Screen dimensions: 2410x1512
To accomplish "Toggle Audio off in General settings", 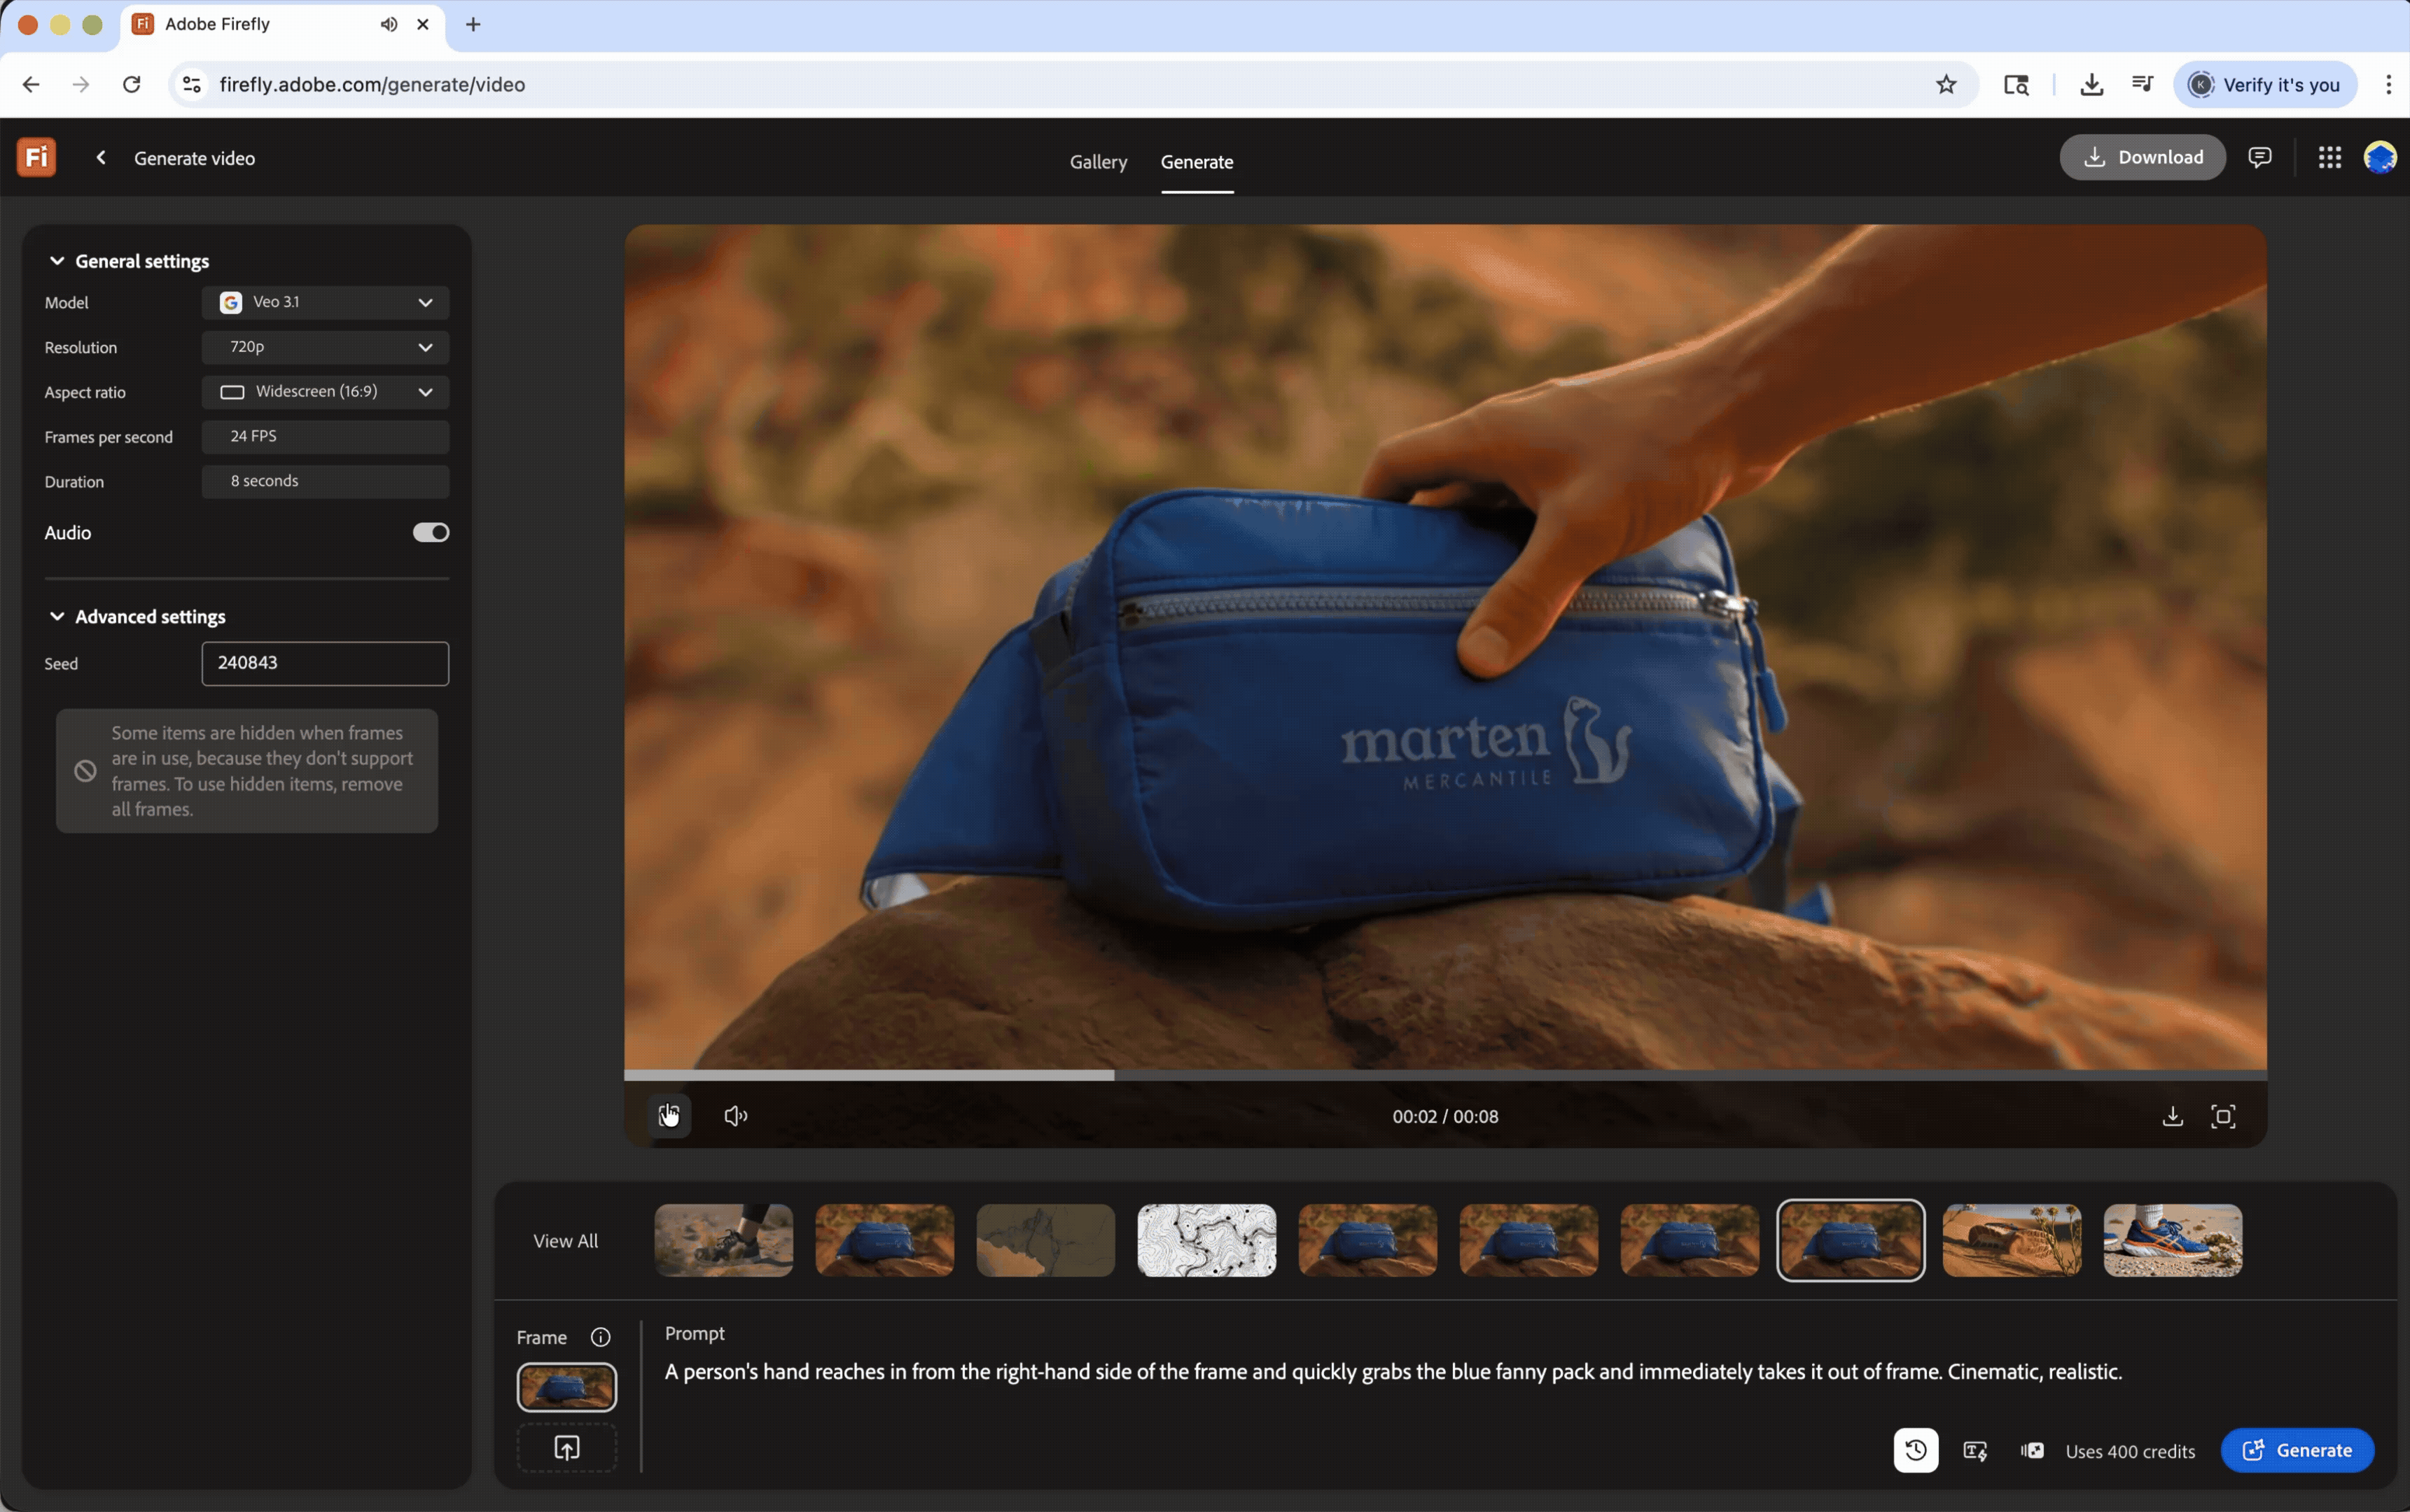I will 430,531.
